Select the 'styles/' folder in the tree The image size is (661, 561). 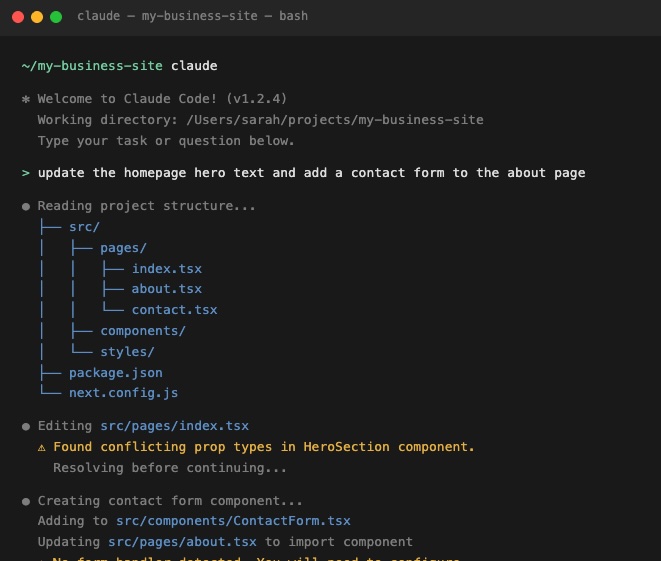coord(127,352)
